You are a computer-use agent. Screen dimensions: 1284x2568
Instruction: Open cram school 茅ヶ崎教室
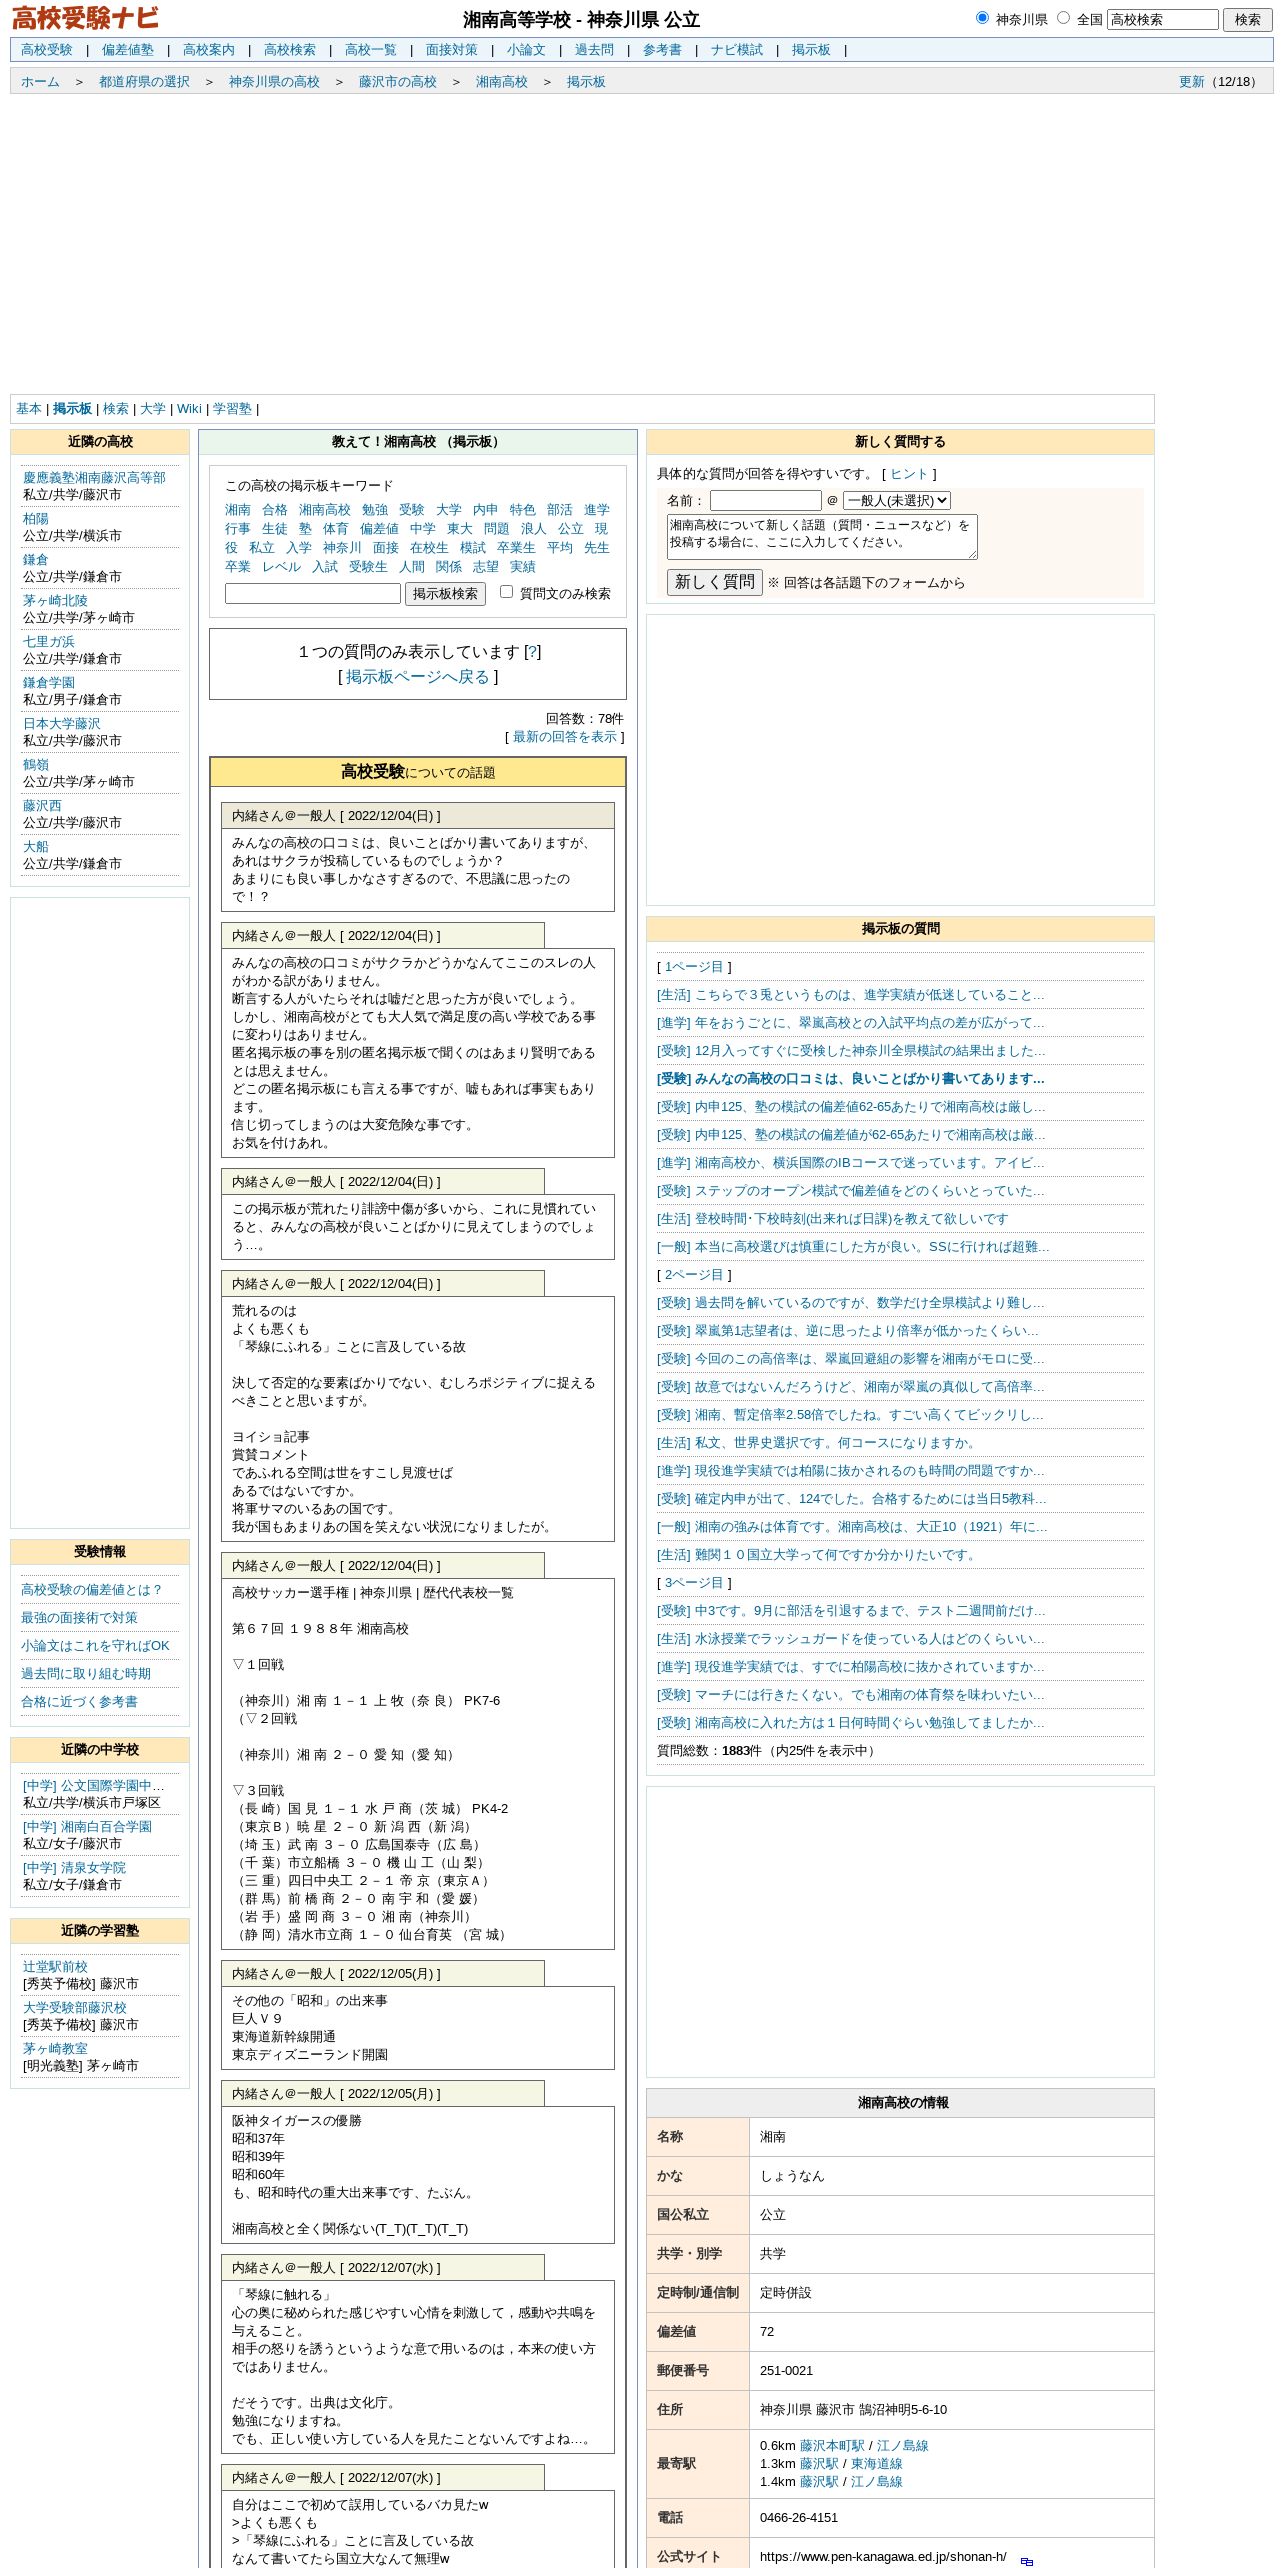(x=55, y=2049)
